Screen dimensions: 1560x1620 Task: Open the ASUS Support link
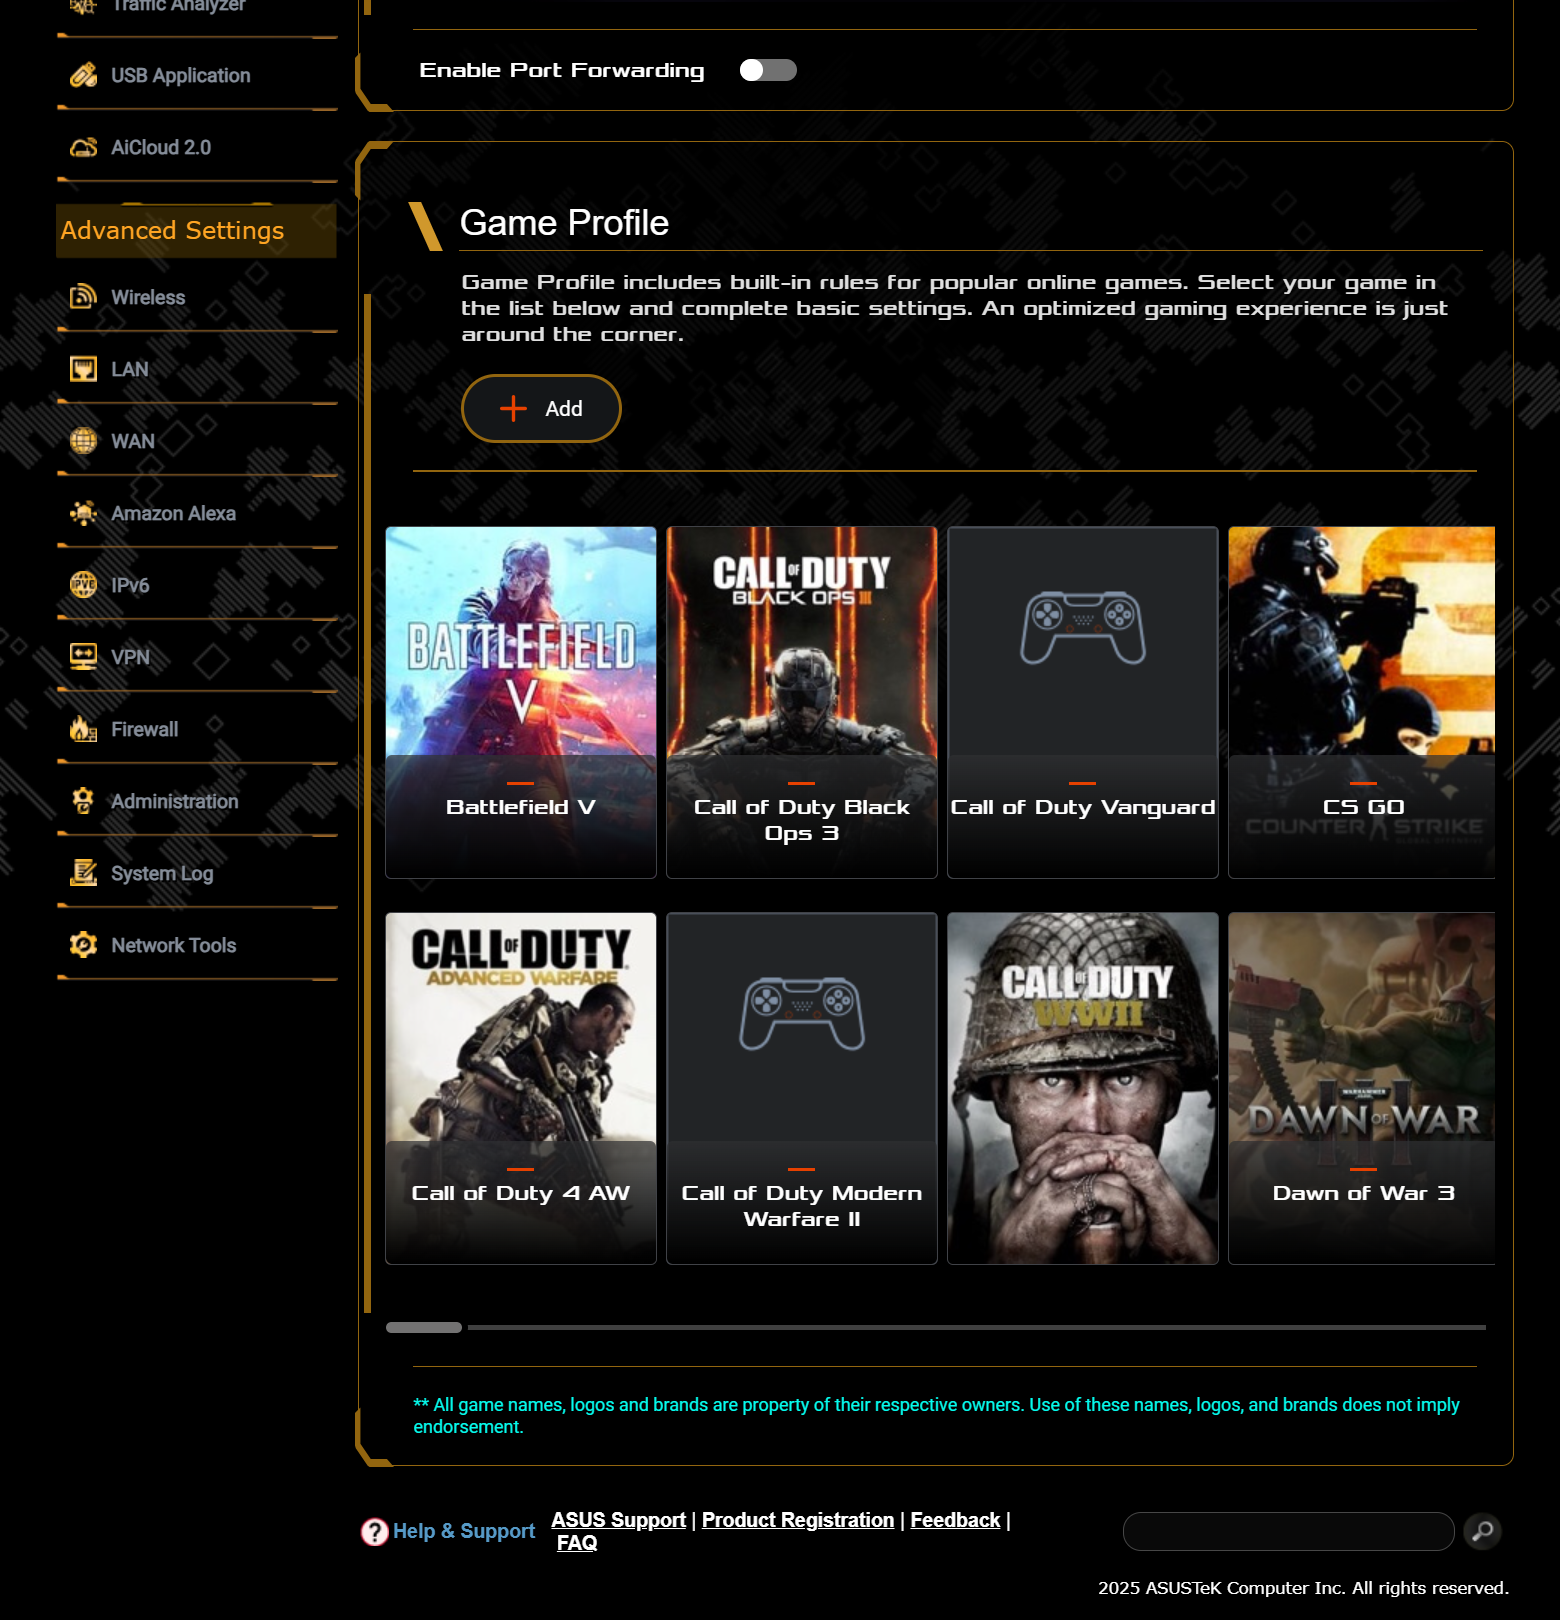[618, 1520]
